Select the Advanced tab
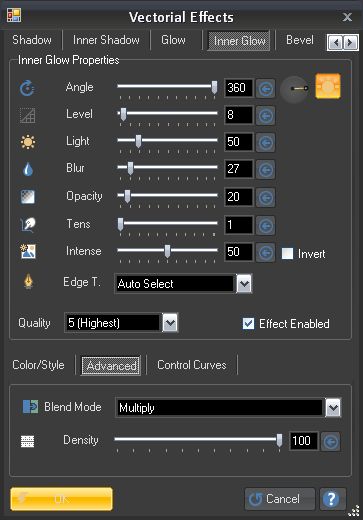The image size is (363, 520). [x=111, y=366]
